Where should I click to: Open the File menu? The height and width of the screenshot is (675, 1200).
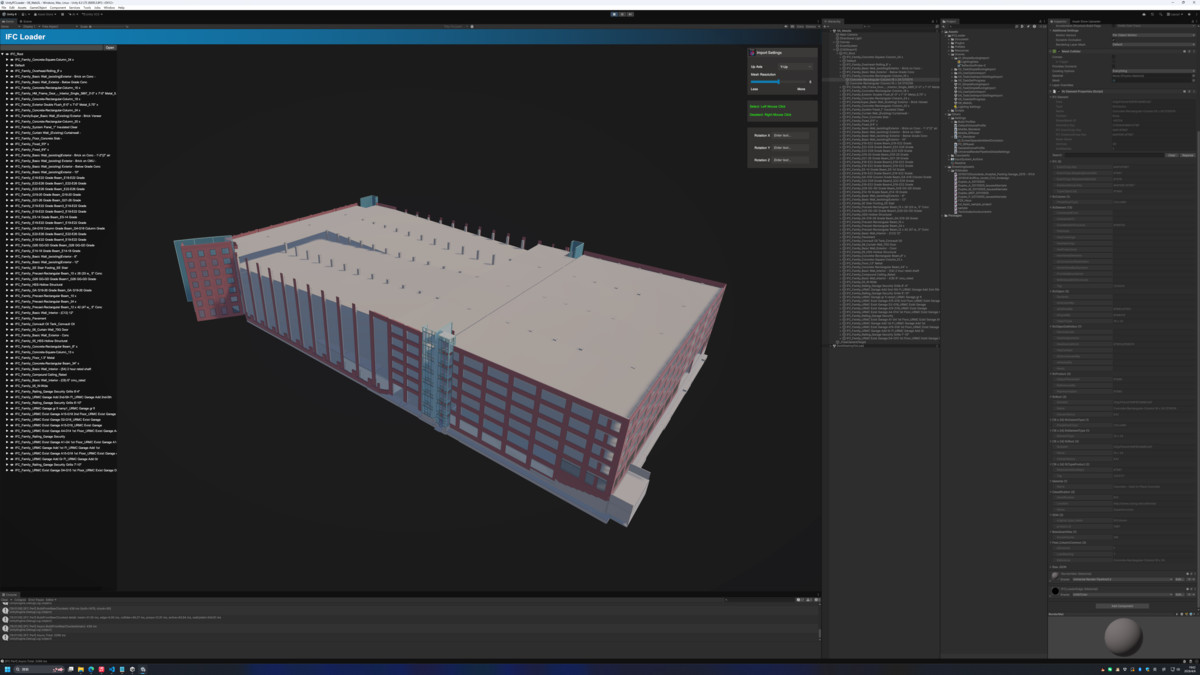(5, 7)
